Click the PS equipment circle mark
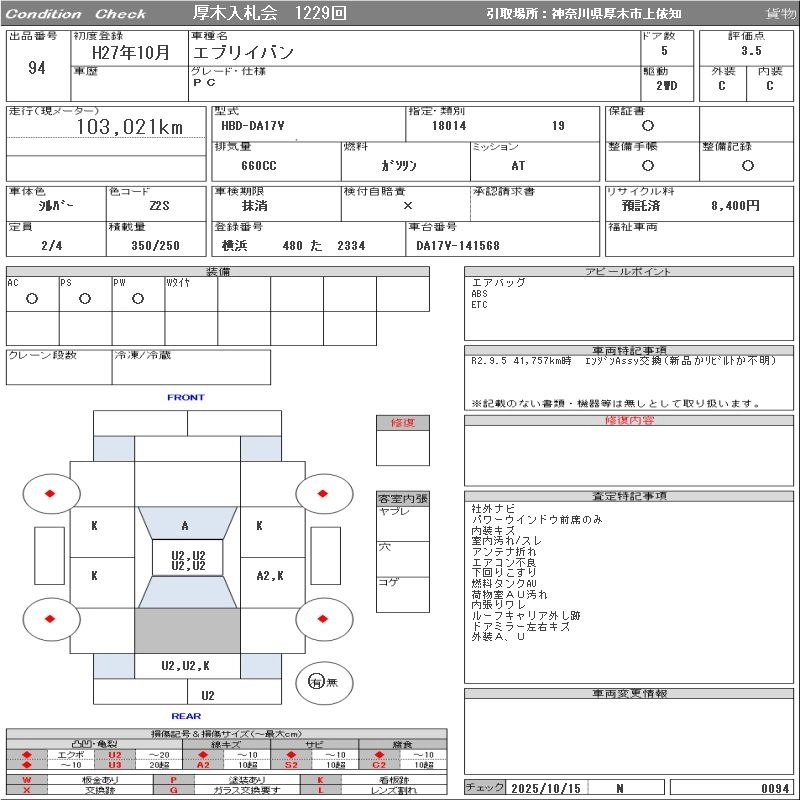The height and width of the screenshot is (800, 800). (85, 298)
